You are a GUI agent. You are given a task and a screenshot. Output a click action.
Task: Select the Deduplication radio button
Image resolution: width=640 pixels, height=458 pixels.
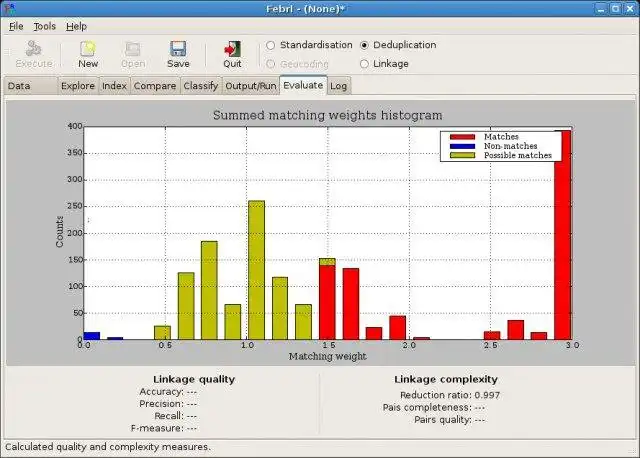click(x=364, y=45)
